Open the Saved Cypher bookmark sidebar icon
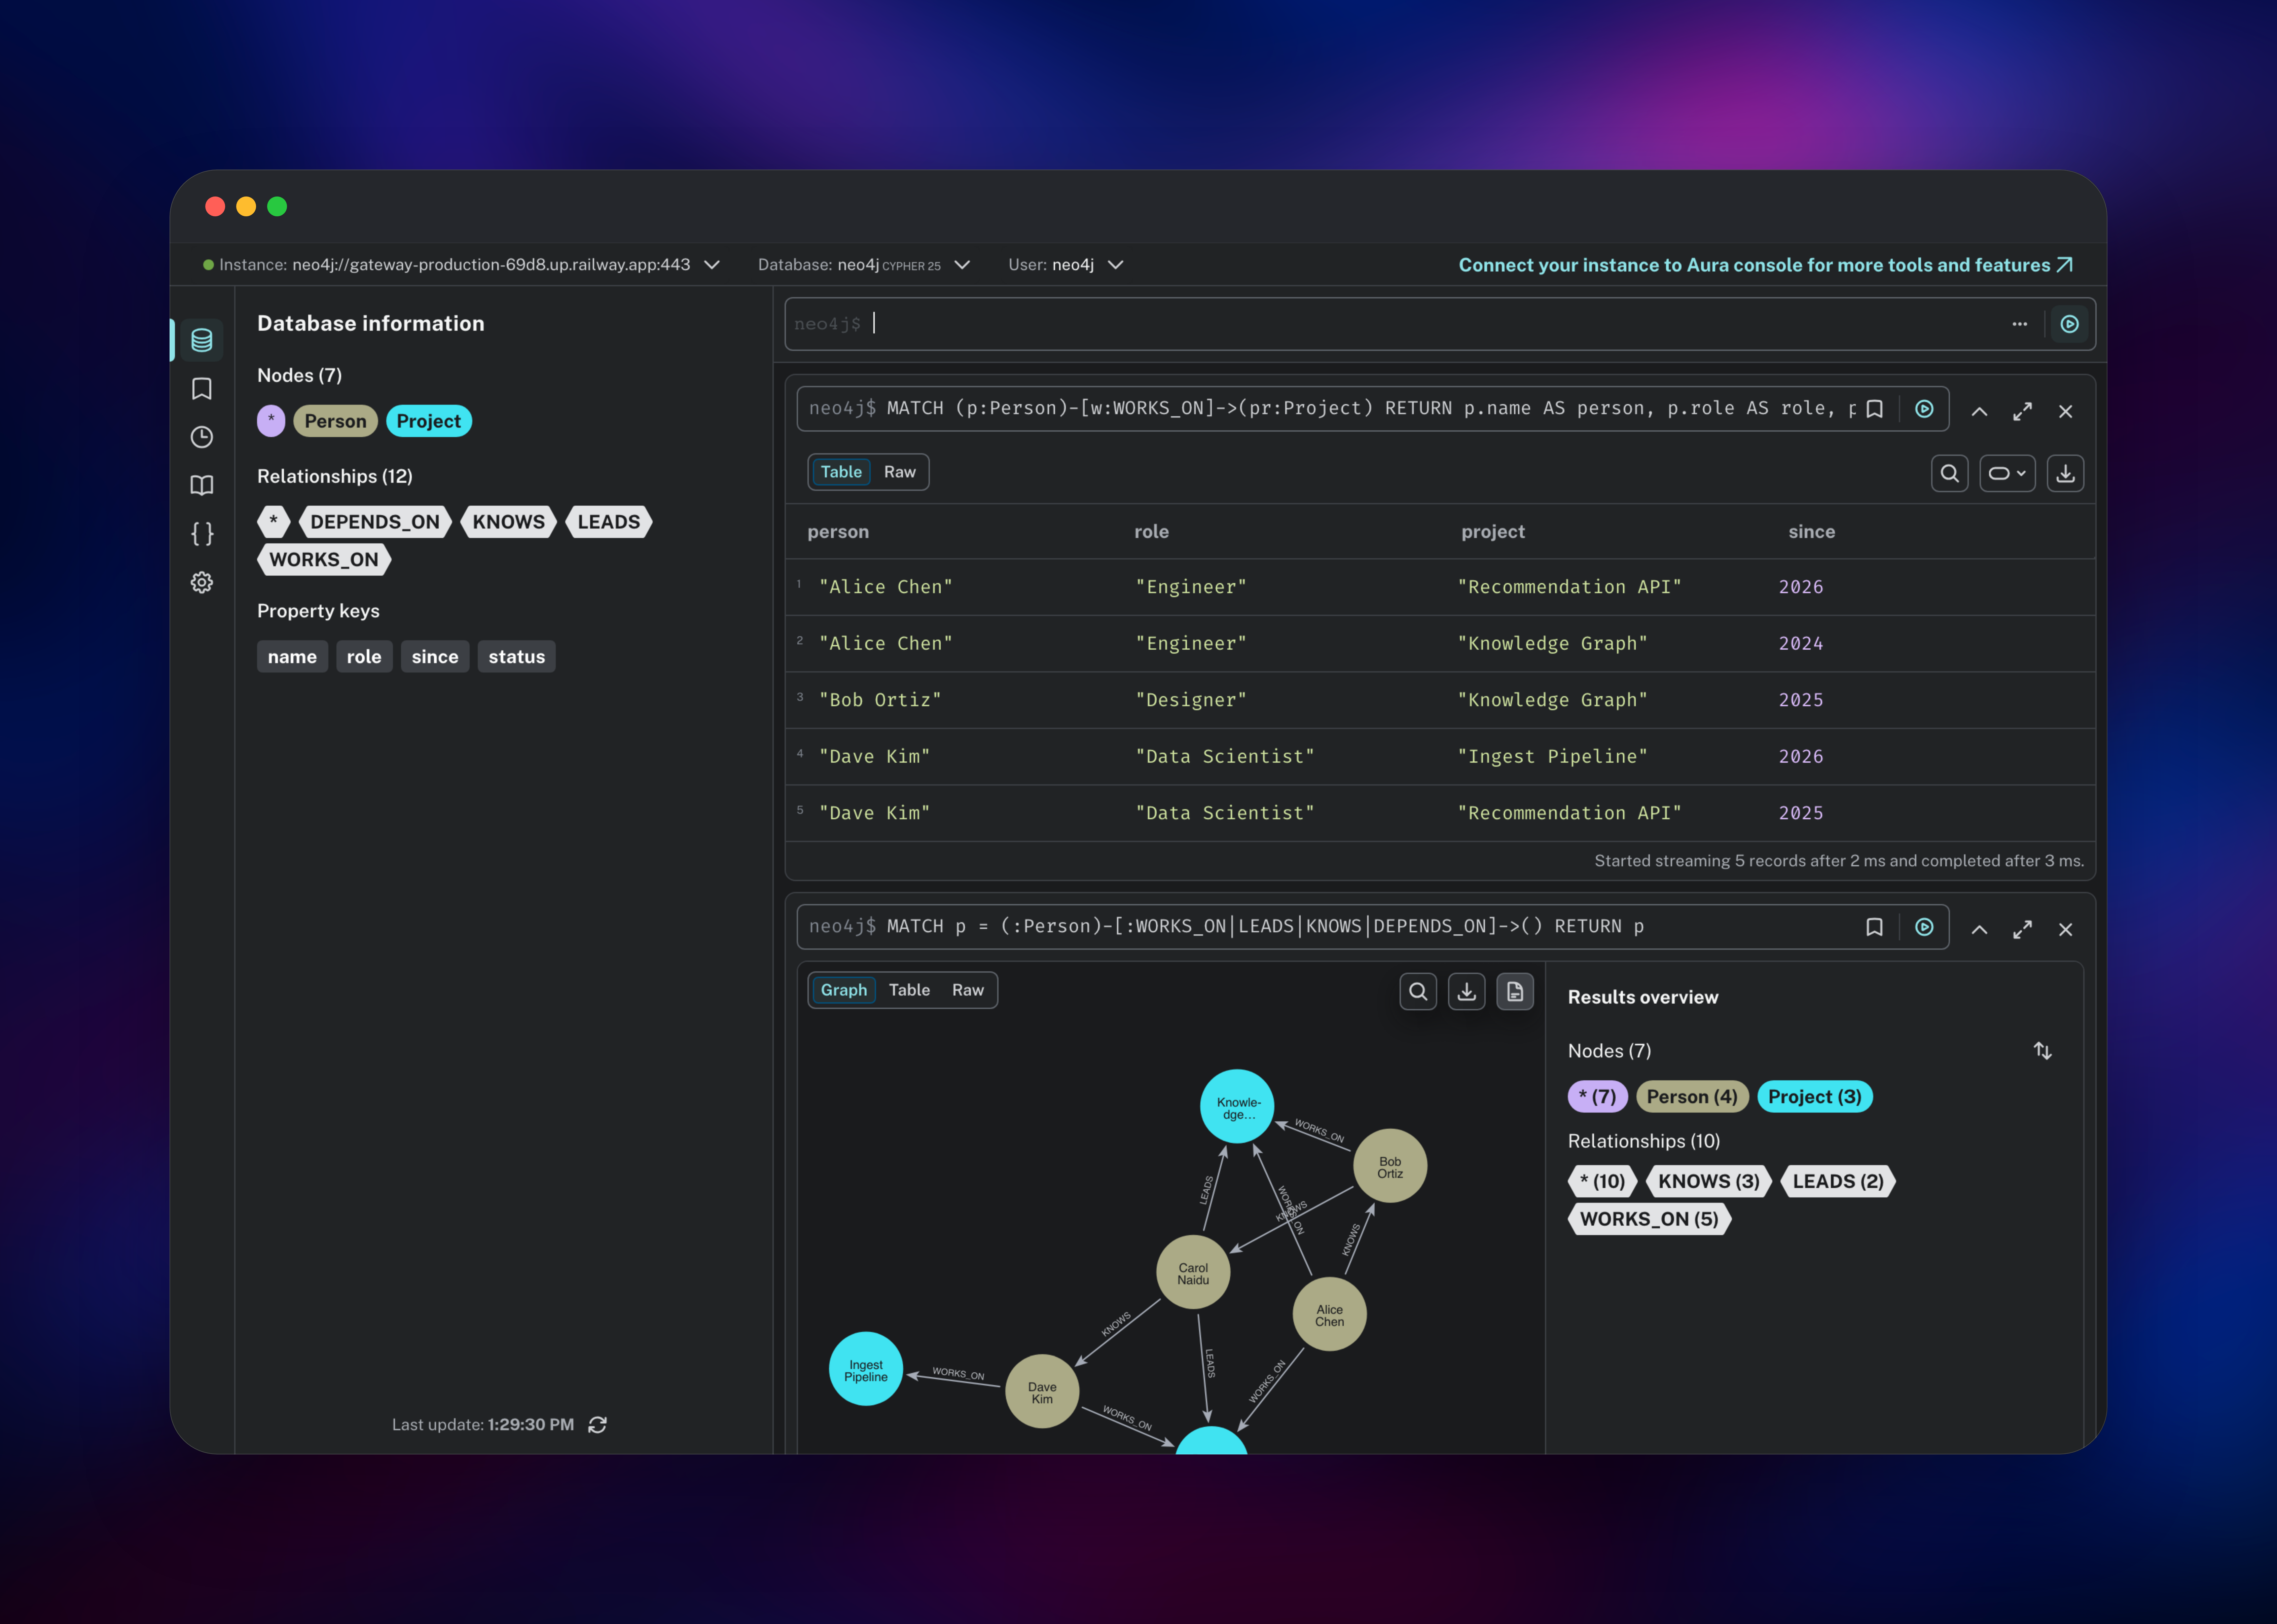The height and width of the screenshot is (1624, 2277). tap(202, 389)
